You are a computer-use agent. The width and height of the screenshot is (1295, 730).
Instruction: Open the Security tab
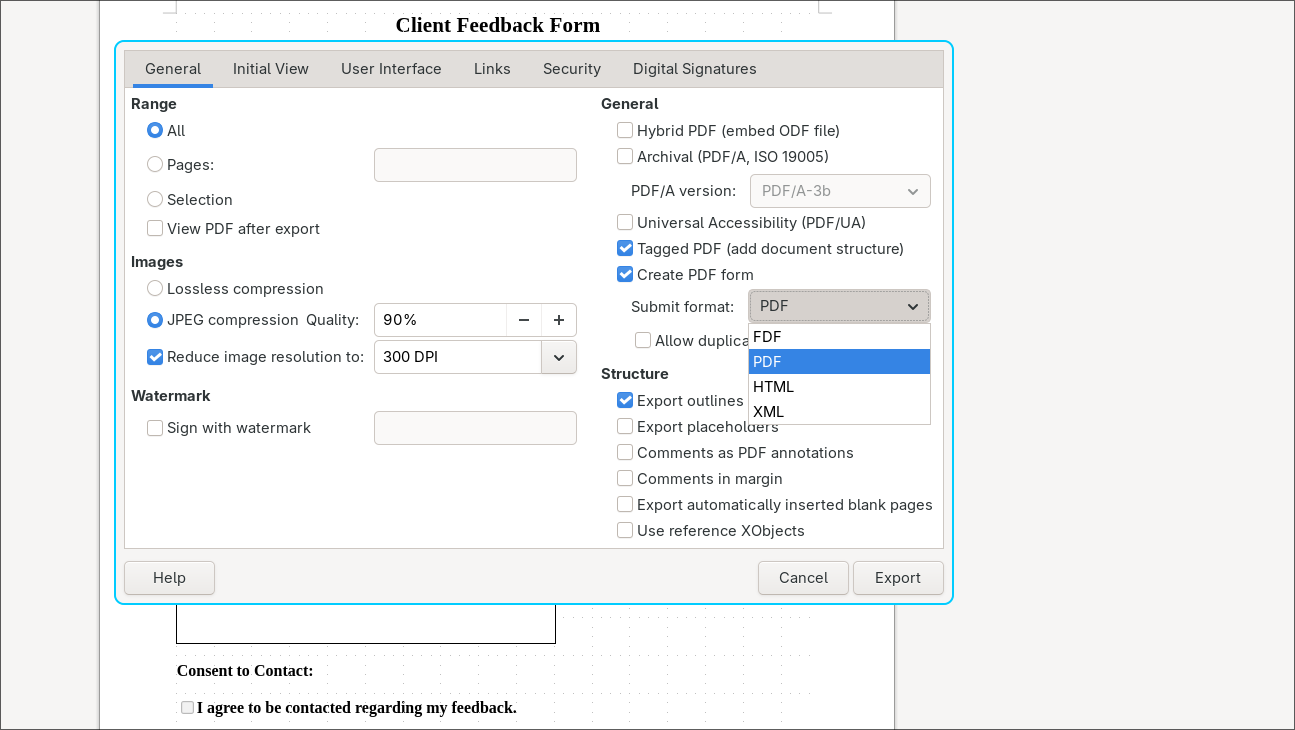pyautogui.click(x=572, y=69)
